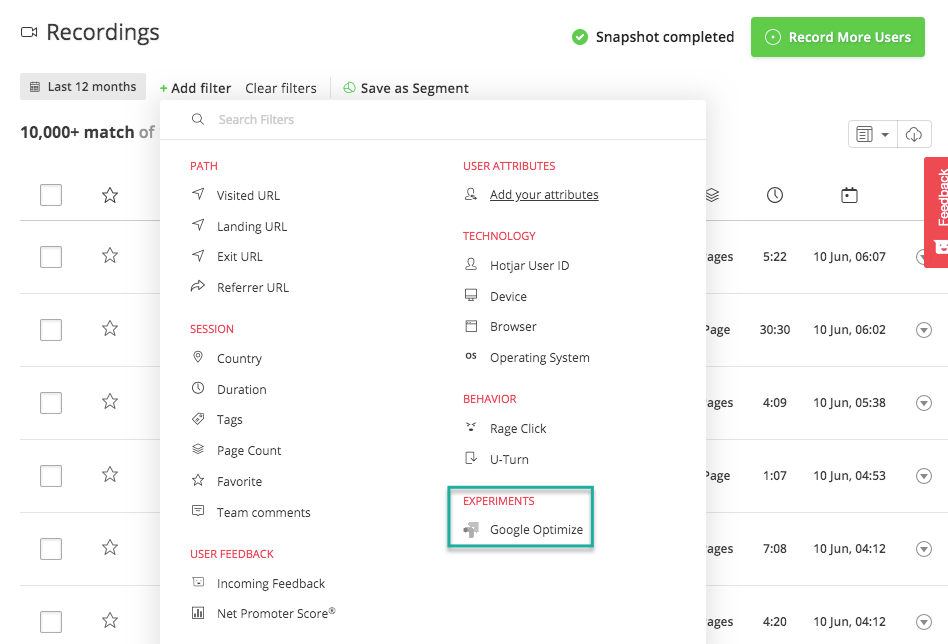Star the 5:22 recording as favorite
The width and height of the screenshot is (948, 644).
(x=109, y=255)
